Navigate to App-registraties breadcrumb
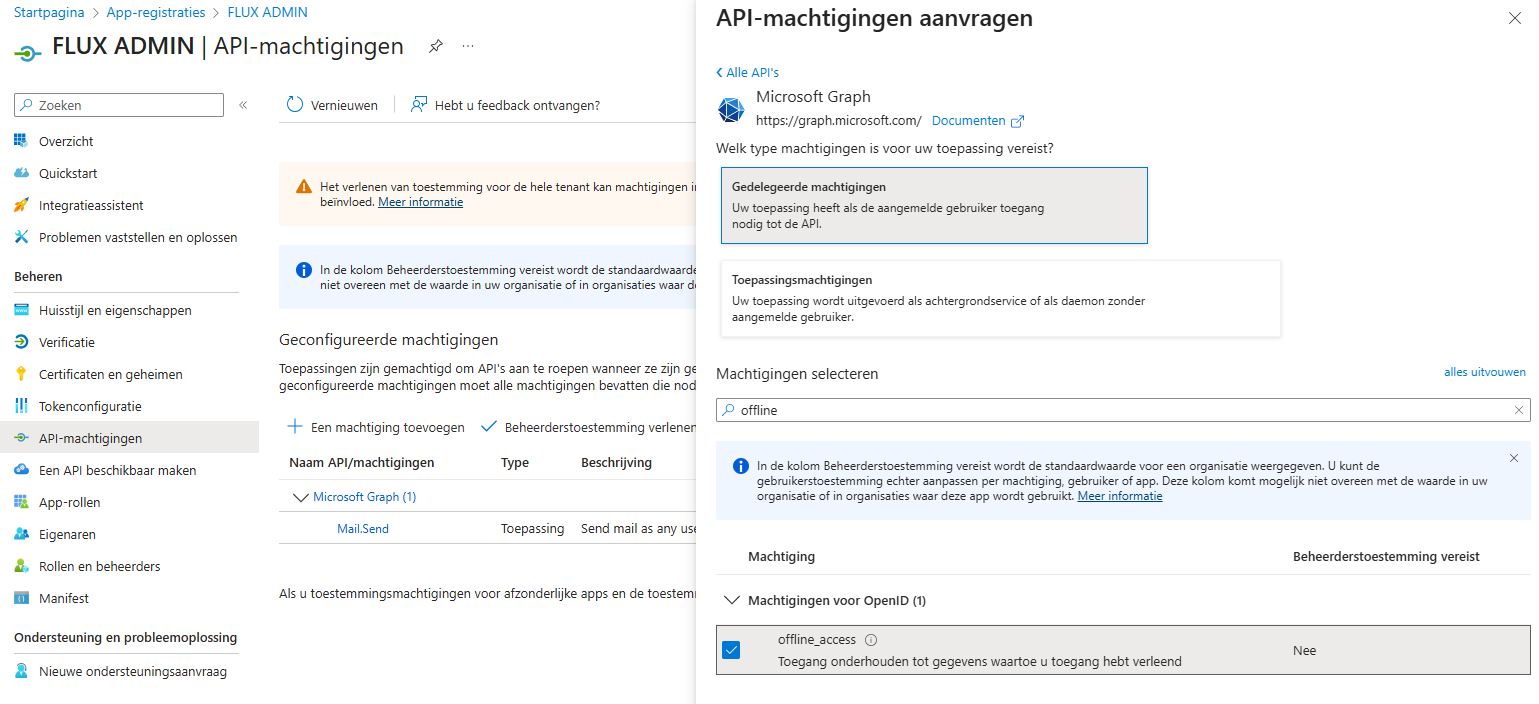 (156, 13)
